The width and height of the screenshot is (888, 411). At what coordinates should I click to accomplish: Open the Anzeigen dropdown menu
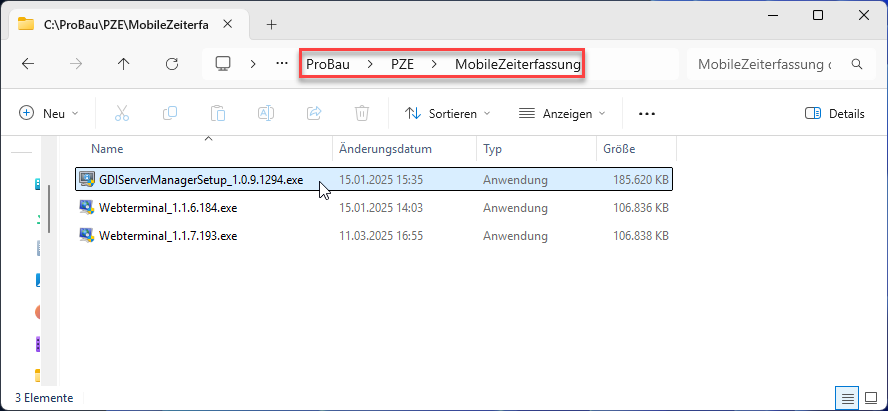tap(562, 114)
